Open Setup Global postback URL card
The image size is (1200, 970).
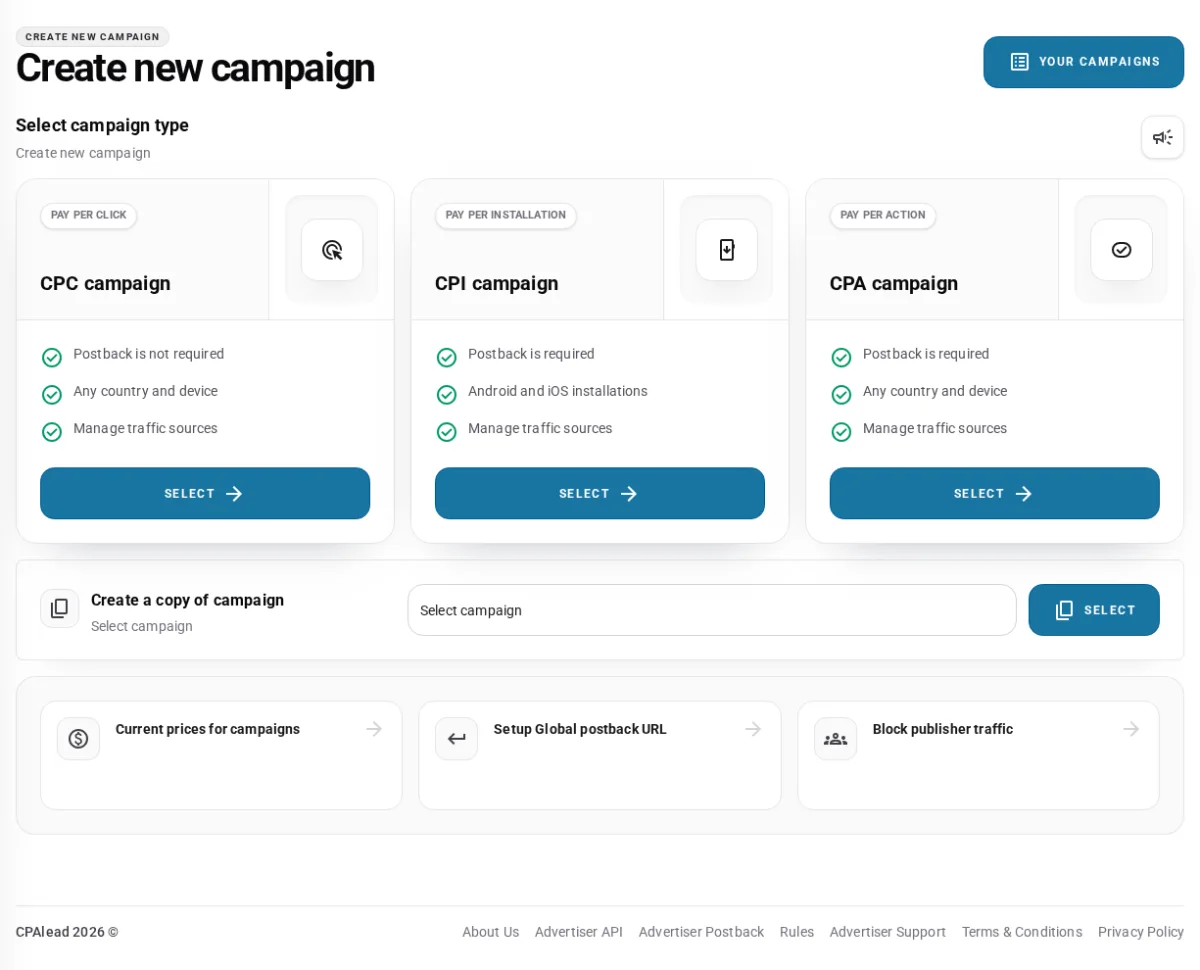tap(600, 755)
